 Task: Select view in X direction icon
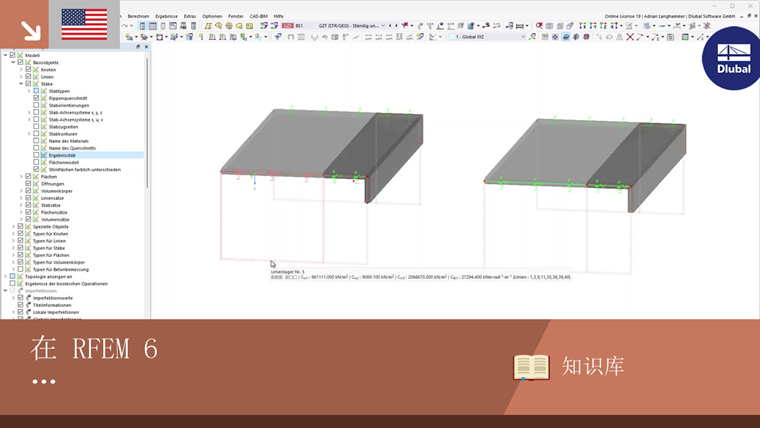click(582, 26)
